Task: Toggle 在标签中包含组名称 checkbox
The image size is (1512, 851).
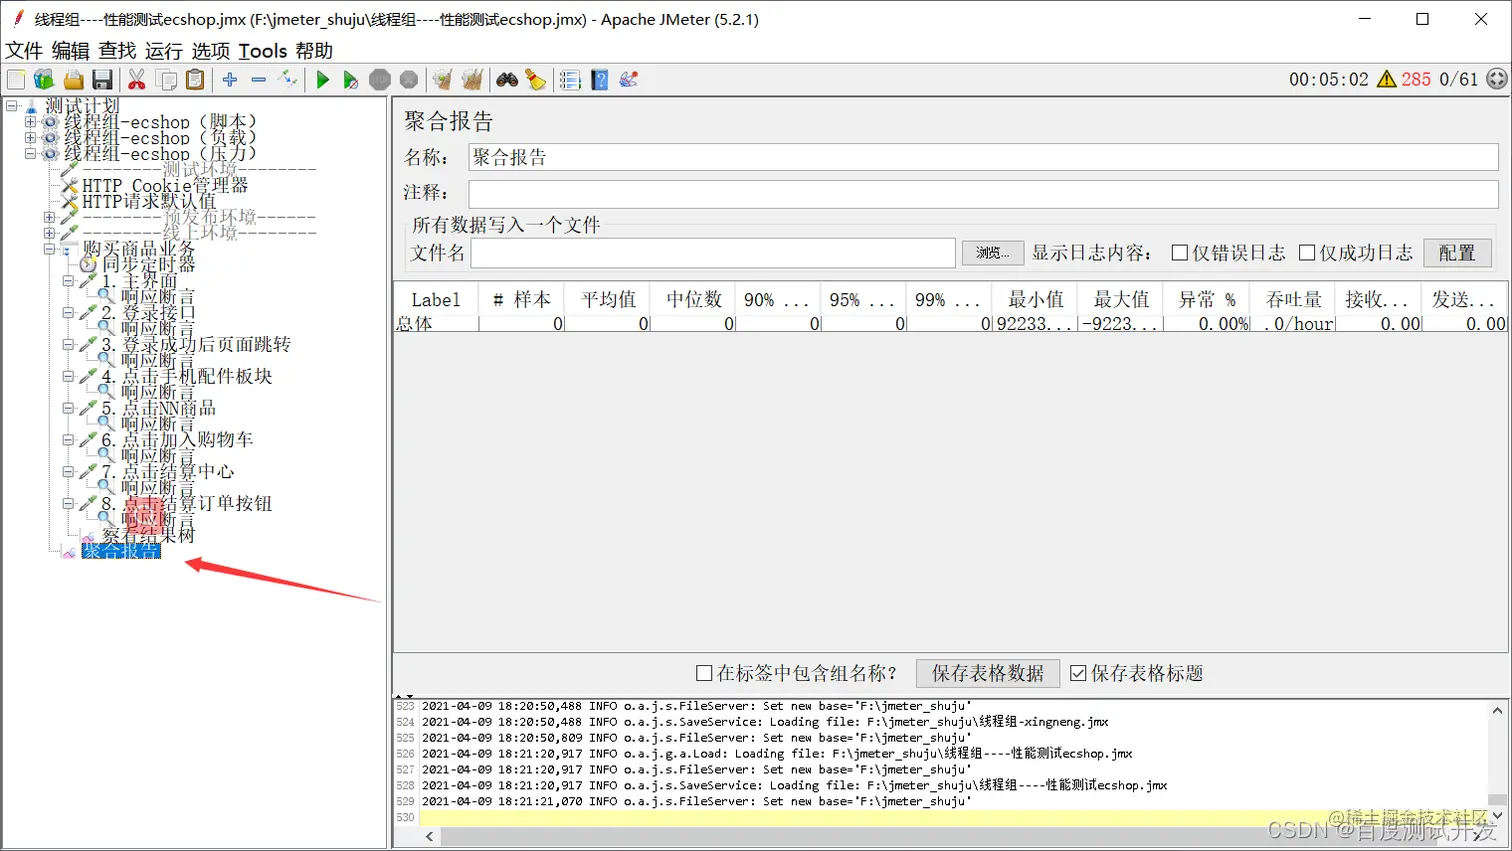Action: tap(704, 673)
